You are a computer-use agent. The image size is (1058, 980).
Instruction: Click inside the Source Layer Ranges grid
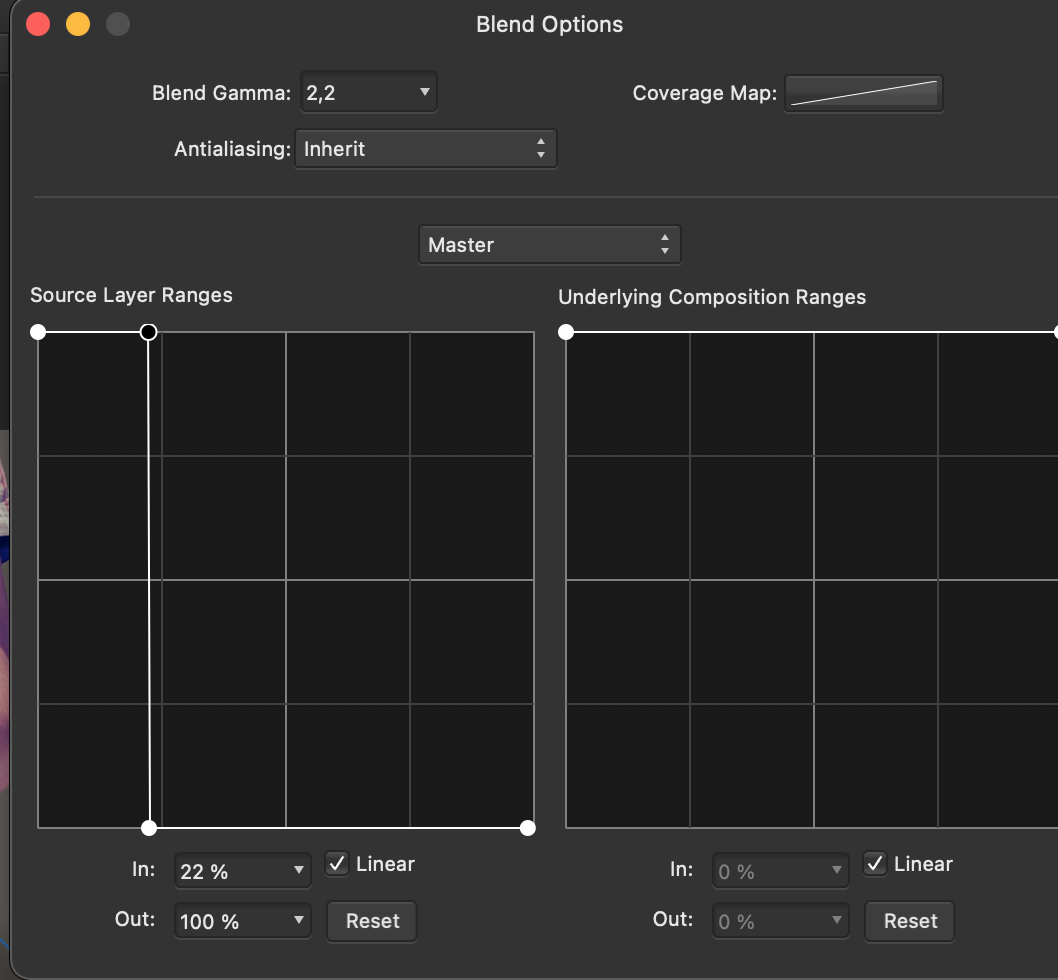click(285, 580)
